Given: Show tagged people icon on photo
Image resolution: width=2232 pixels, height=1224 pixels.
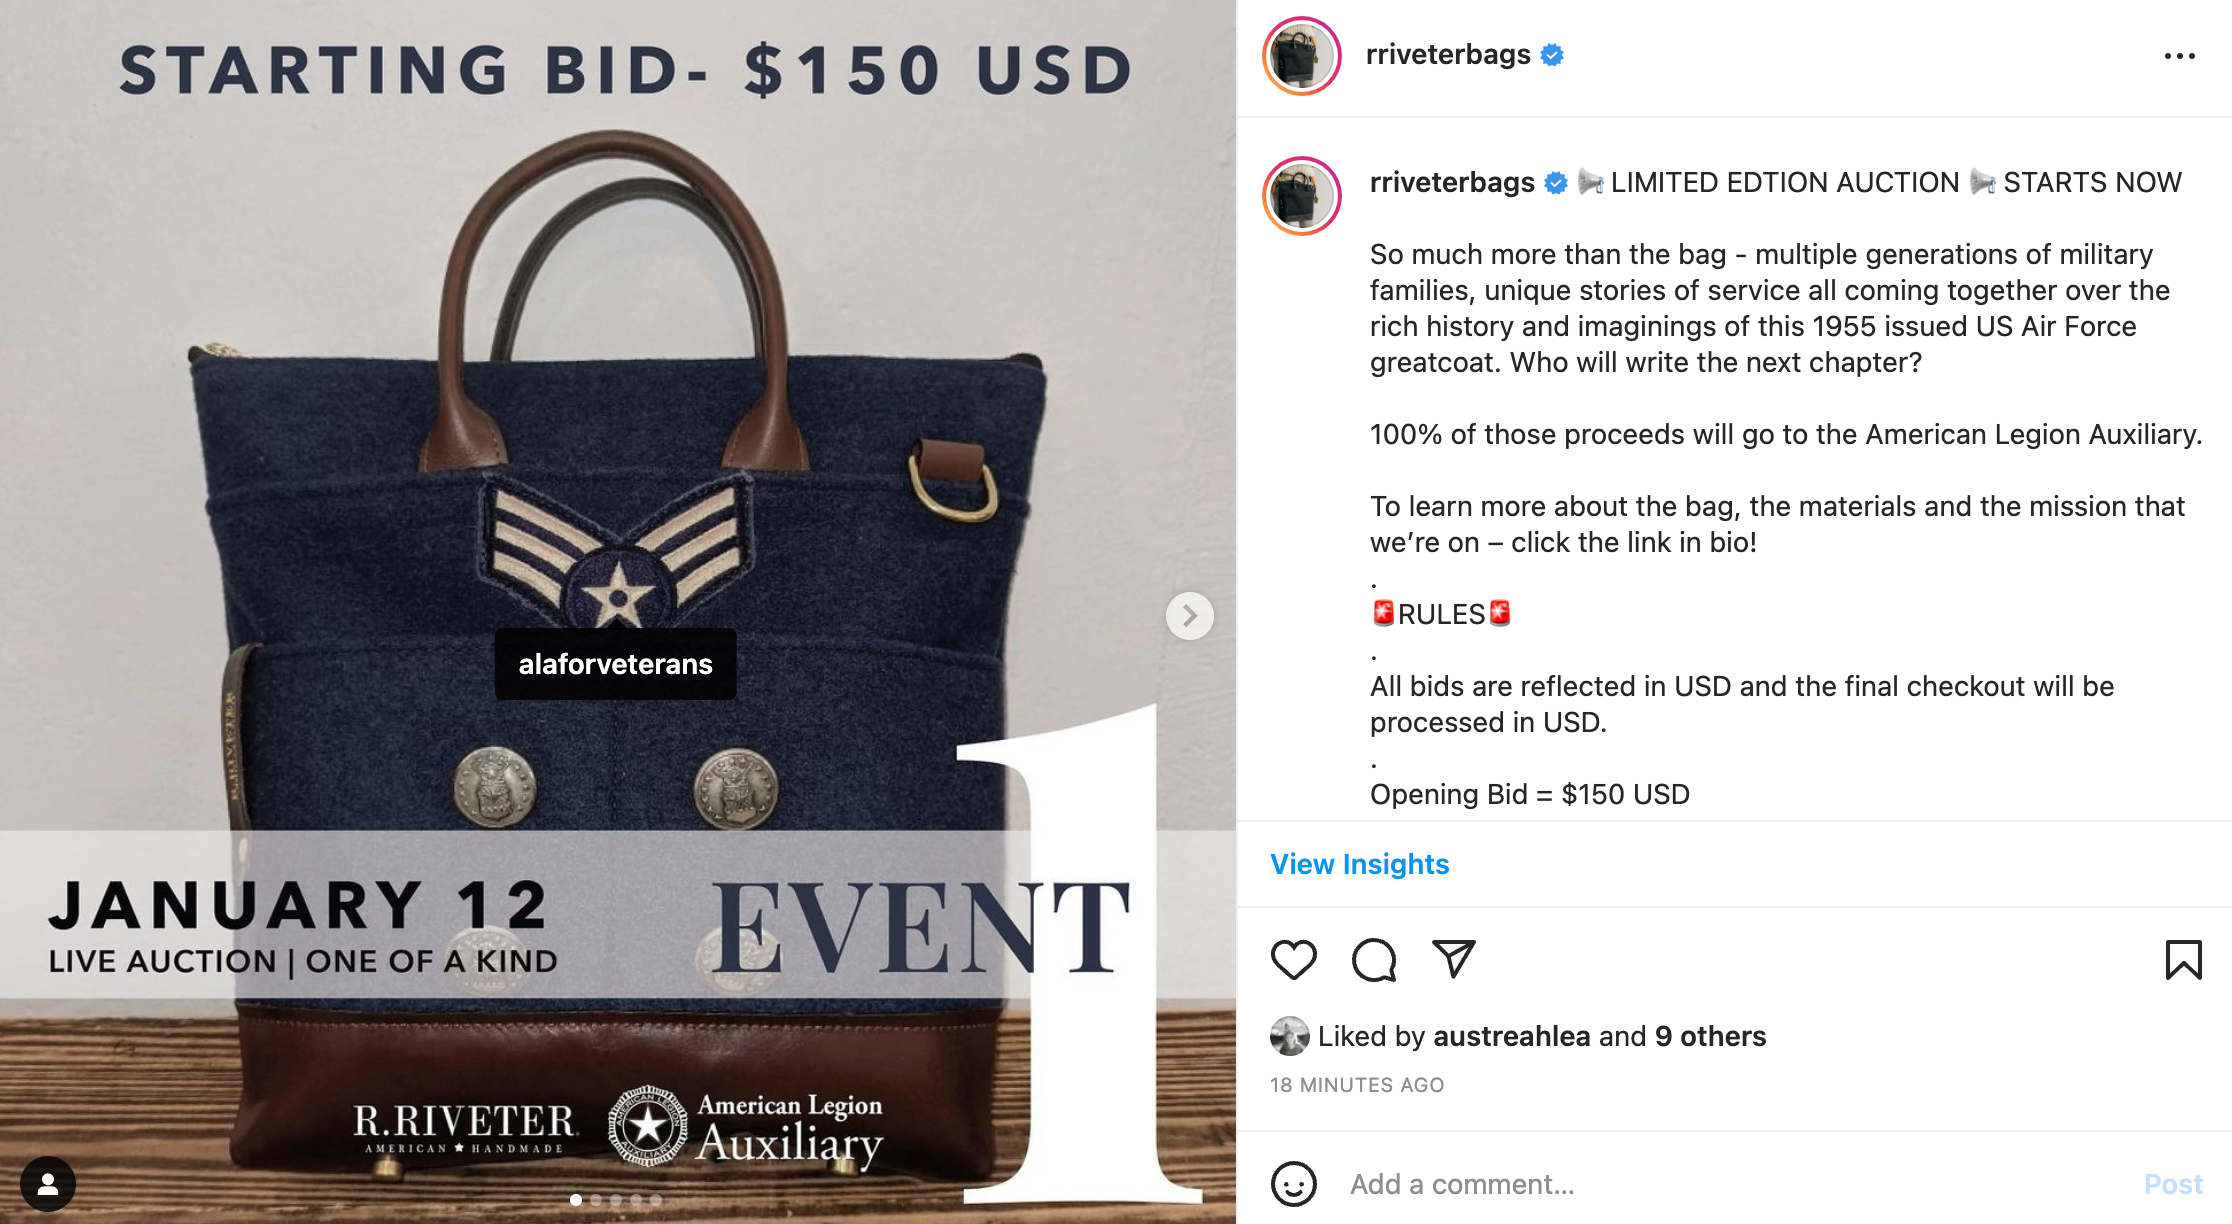Looking at the screenshot, I should coord(47,1184).
